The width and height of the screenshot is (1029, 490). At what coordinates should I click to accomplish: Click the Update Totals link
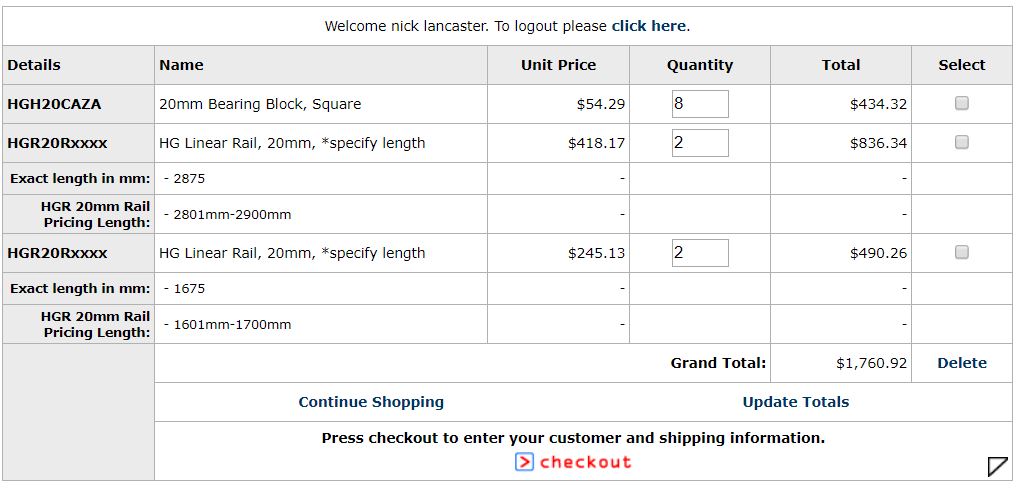point(795,402)
